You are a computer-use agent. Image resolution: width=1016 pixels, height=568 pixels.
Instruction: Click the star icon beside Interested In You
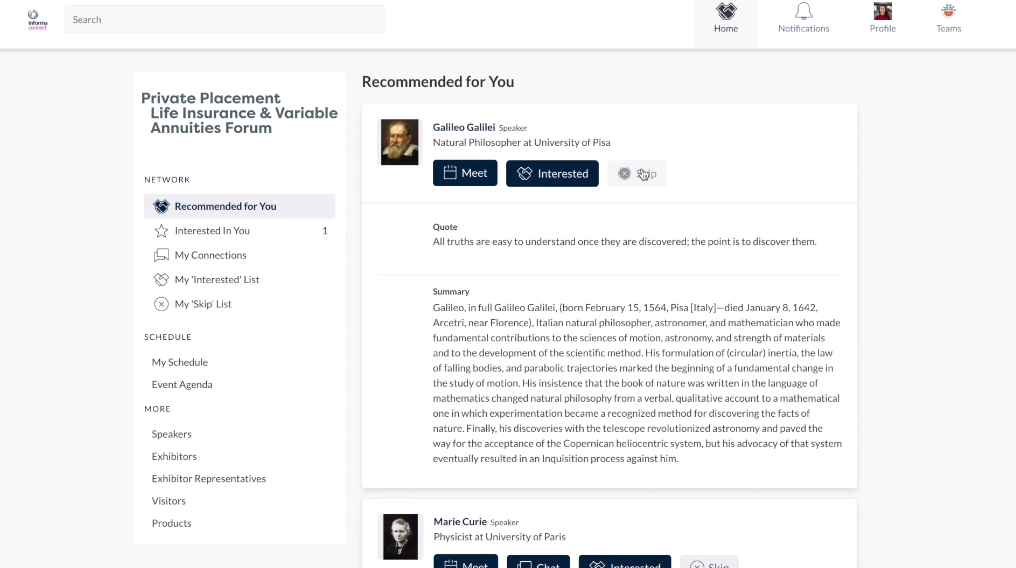pos(161,231)
